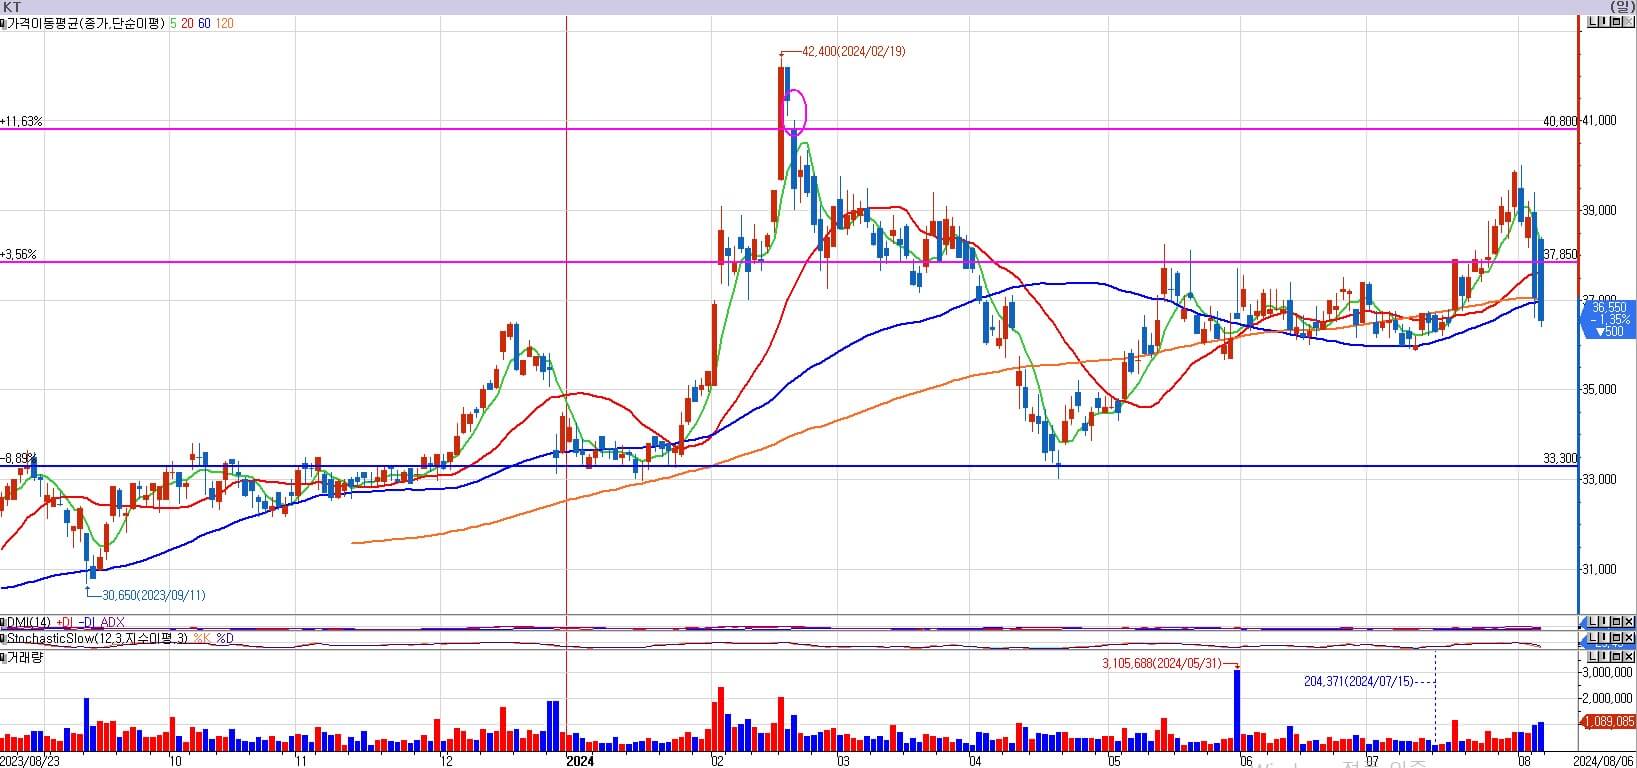Click the 37,850 price value label

(1560, 254)
